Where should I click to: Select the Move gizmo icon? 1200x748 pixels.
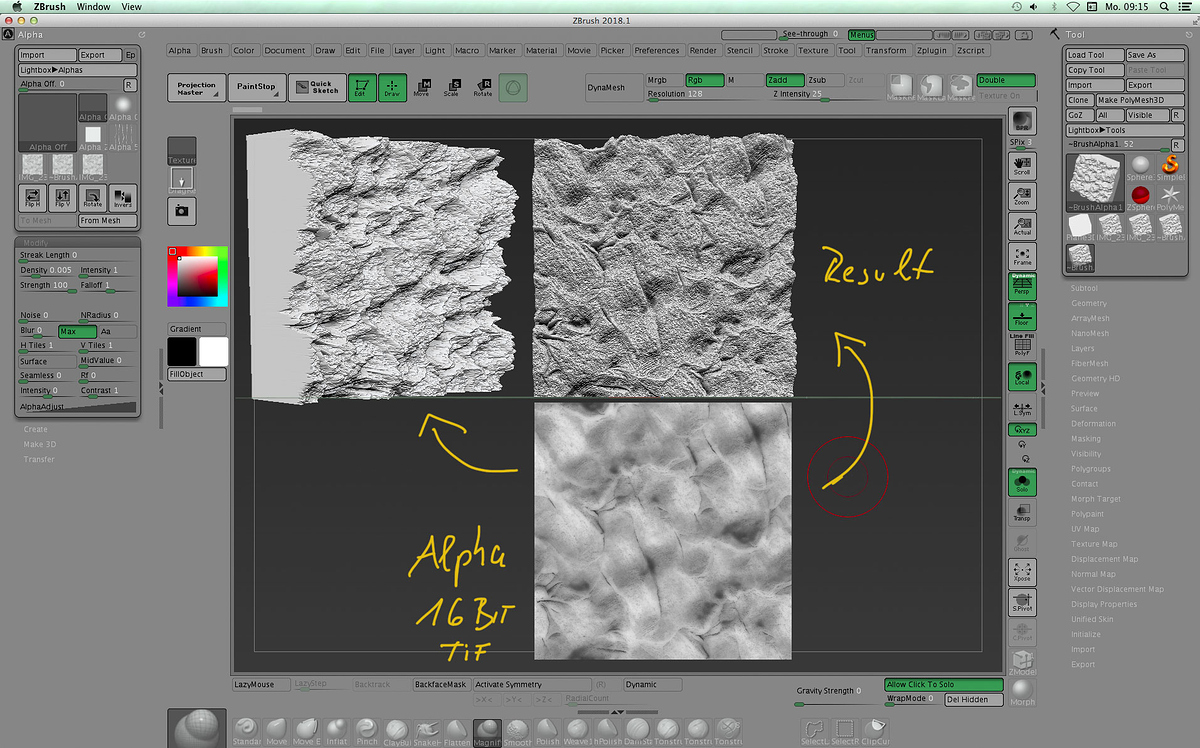pos(422,88)
